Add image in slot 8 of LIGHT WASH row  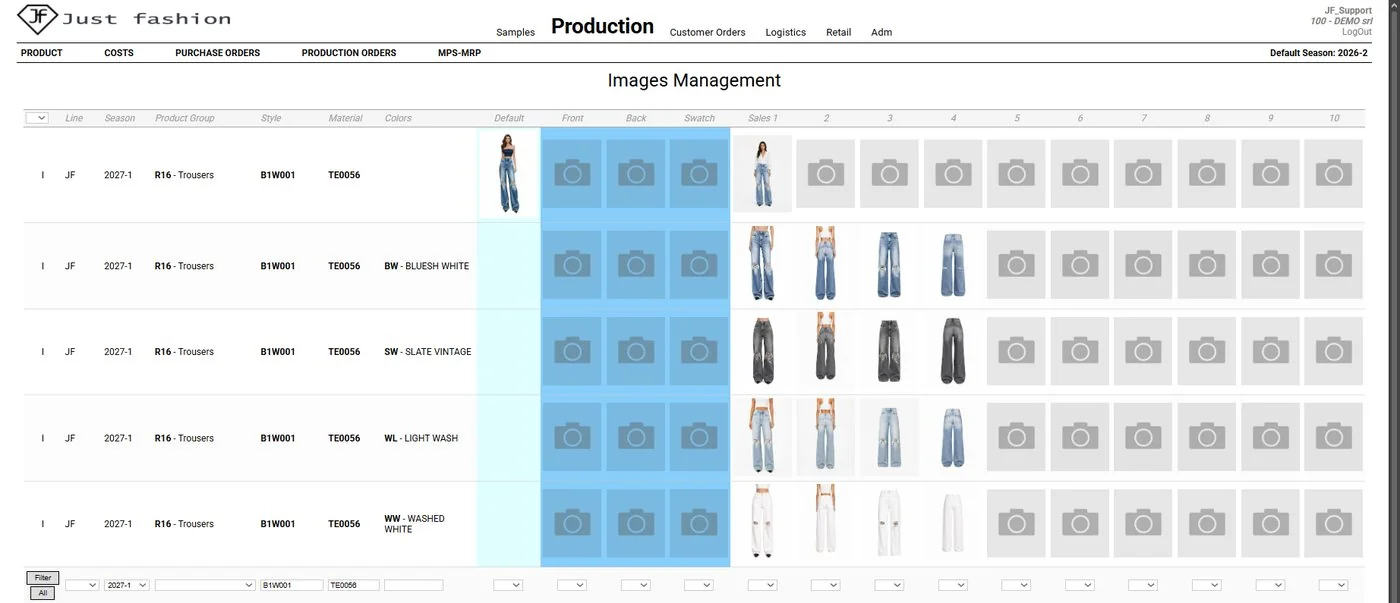[x=1206, y=437]
